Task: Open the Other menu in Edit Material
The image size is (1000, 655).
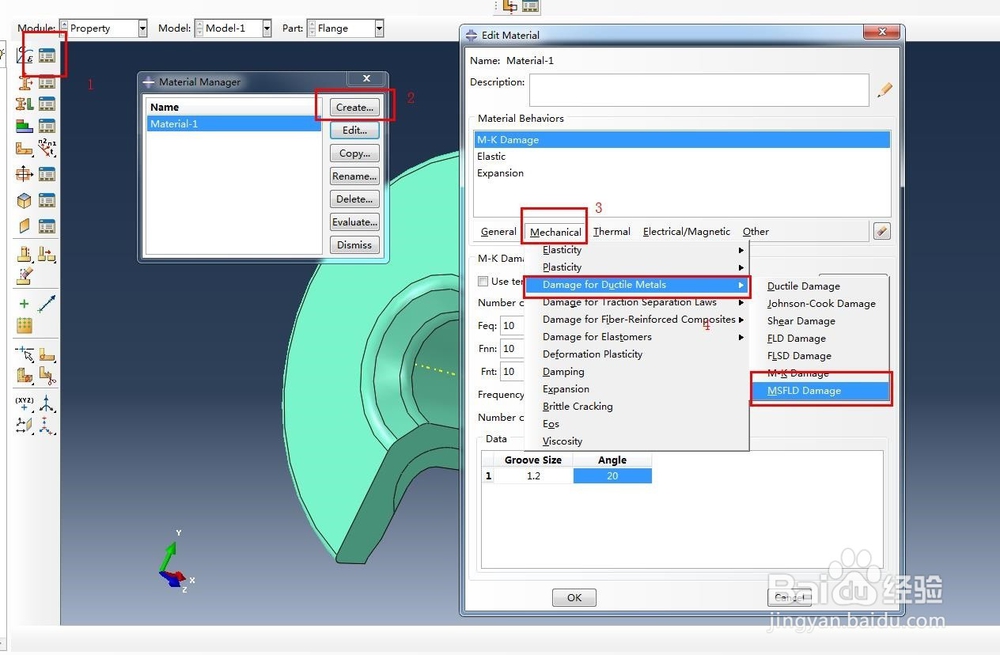Action: 755,232
